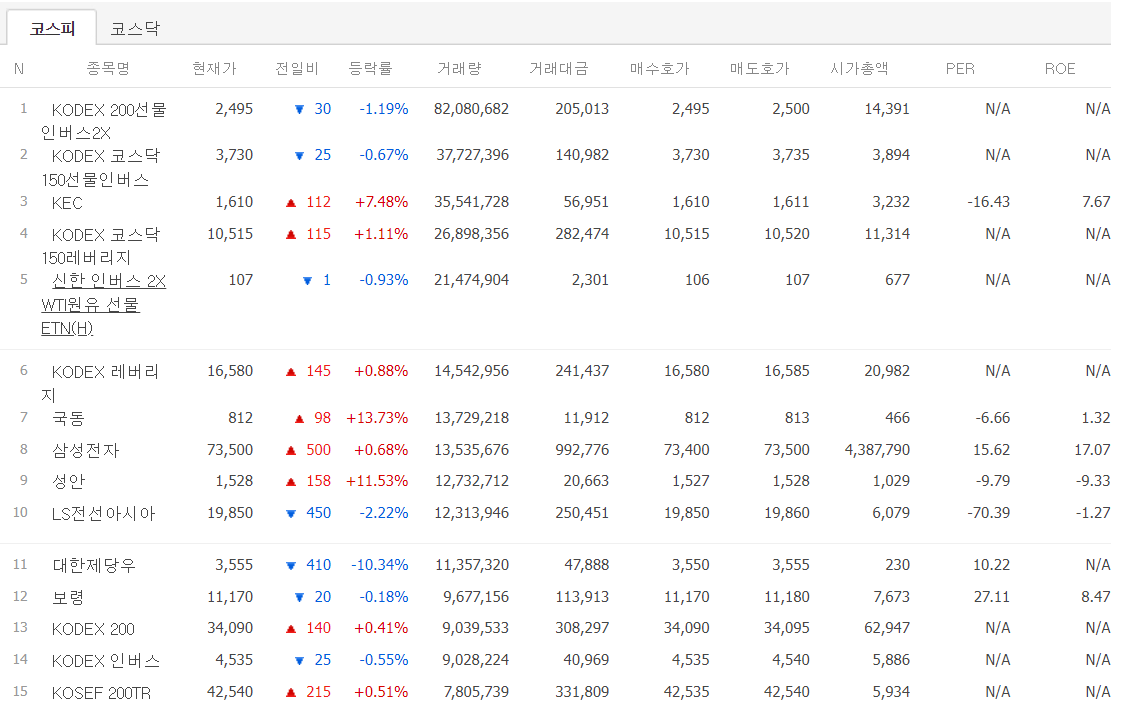Click trading volume 35,541,728
The height and width of the screenshot is (716, 1121).
[x=471, y=202]
